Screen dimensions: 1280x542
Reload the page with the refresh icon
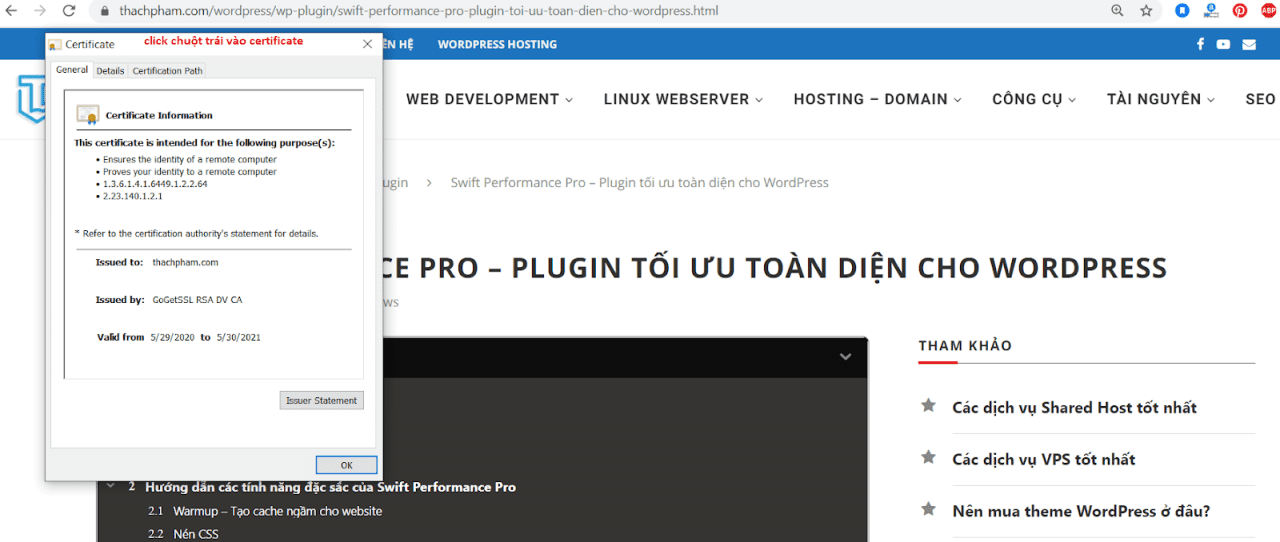pyautogui.click(x=69, y=11)
